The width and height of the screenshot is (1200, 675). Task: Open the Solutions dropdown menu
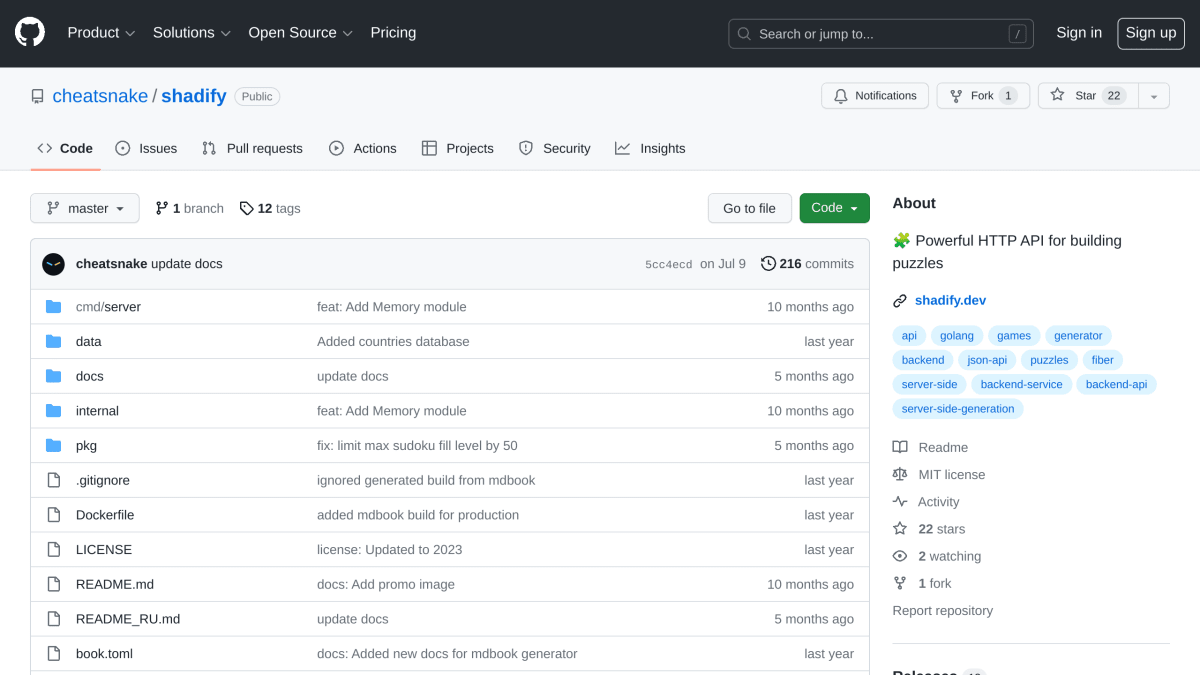[191, 33]
